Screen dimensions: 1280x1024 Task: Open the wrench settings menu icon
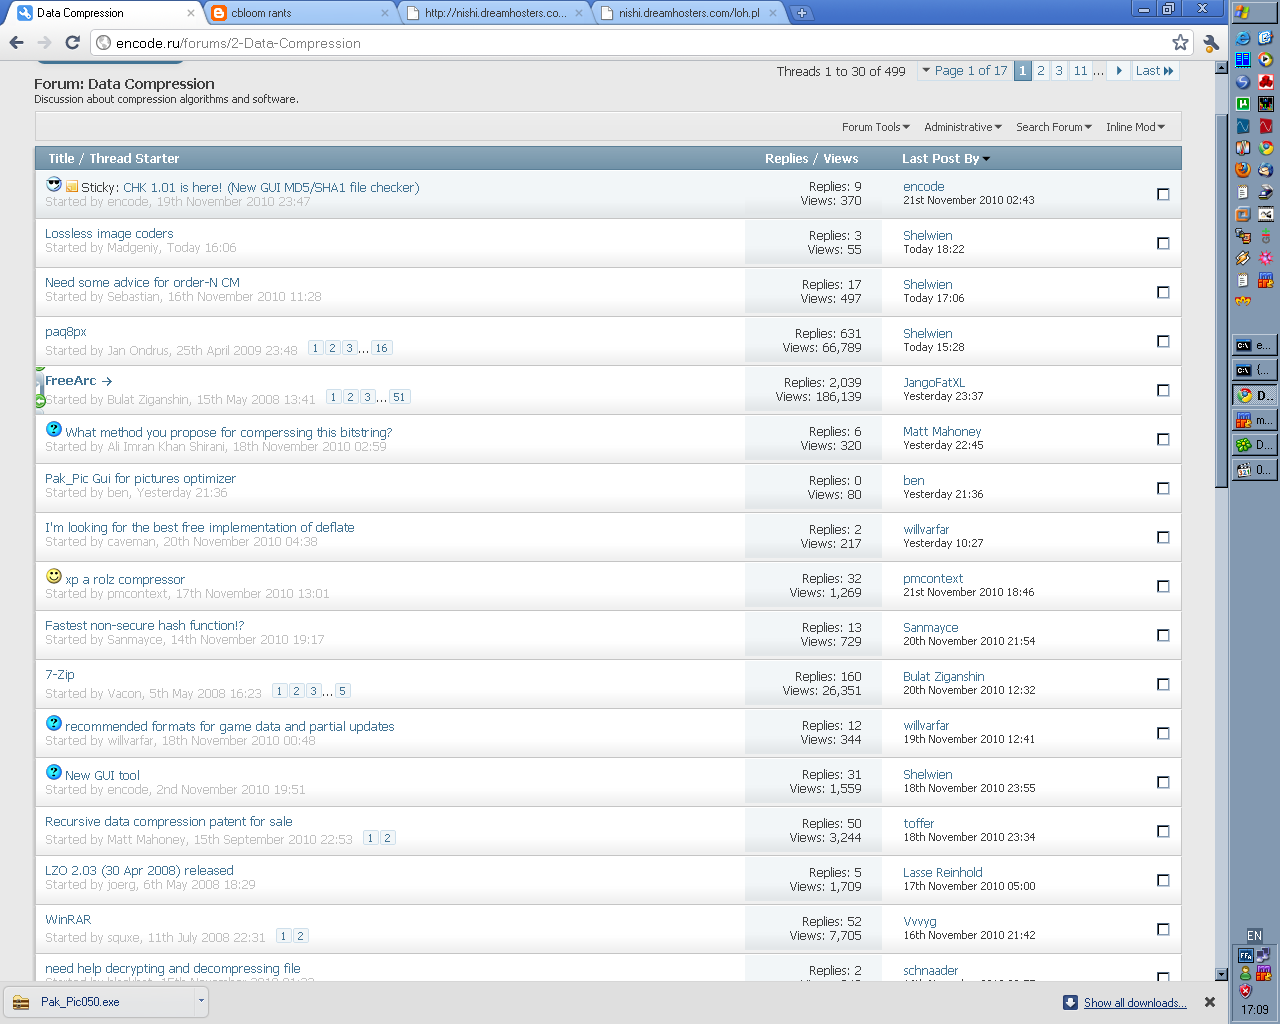click(1211, 43)
